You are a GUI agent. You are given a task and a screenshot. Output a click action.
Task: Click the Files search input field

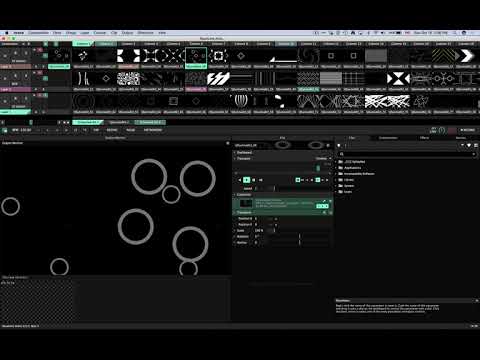pos(407,154)
